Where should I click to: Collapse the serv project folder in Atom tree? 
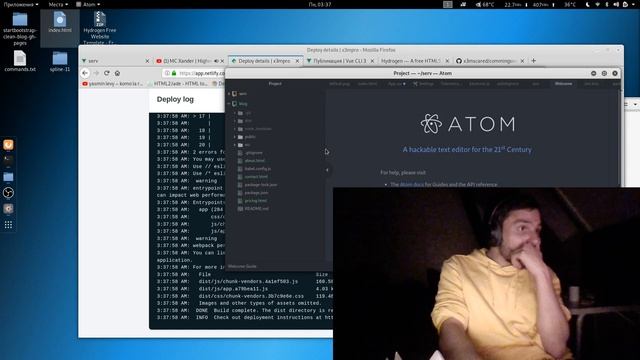click(x=239, y=94)
